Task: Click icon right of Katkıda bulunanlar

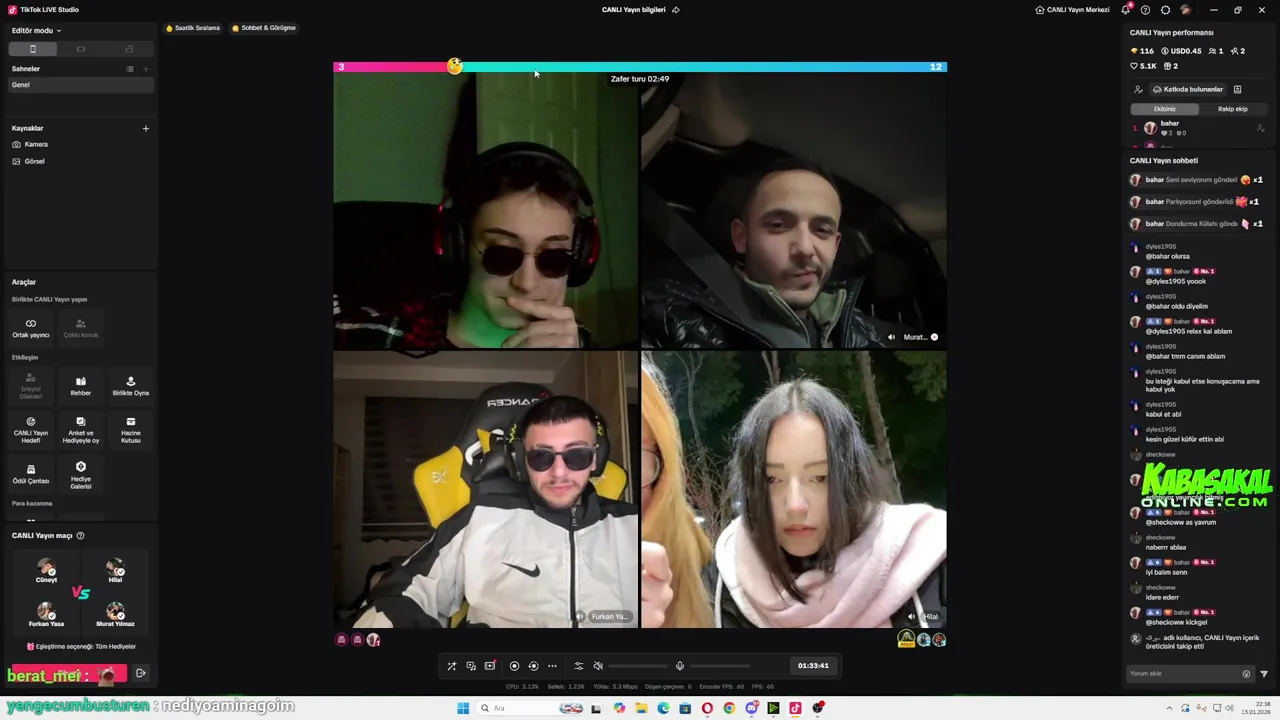Action: 1237,89
